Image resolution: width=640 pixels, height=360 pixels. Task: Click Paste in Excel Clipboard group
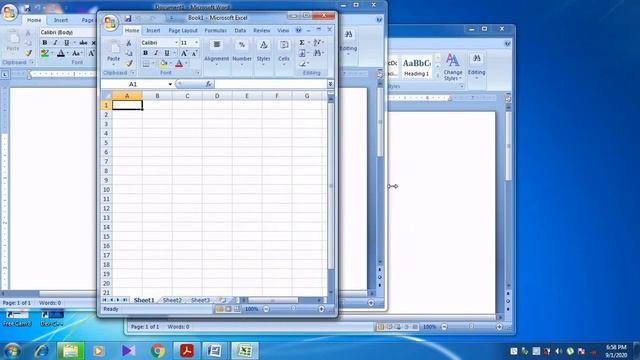(113, 52)
